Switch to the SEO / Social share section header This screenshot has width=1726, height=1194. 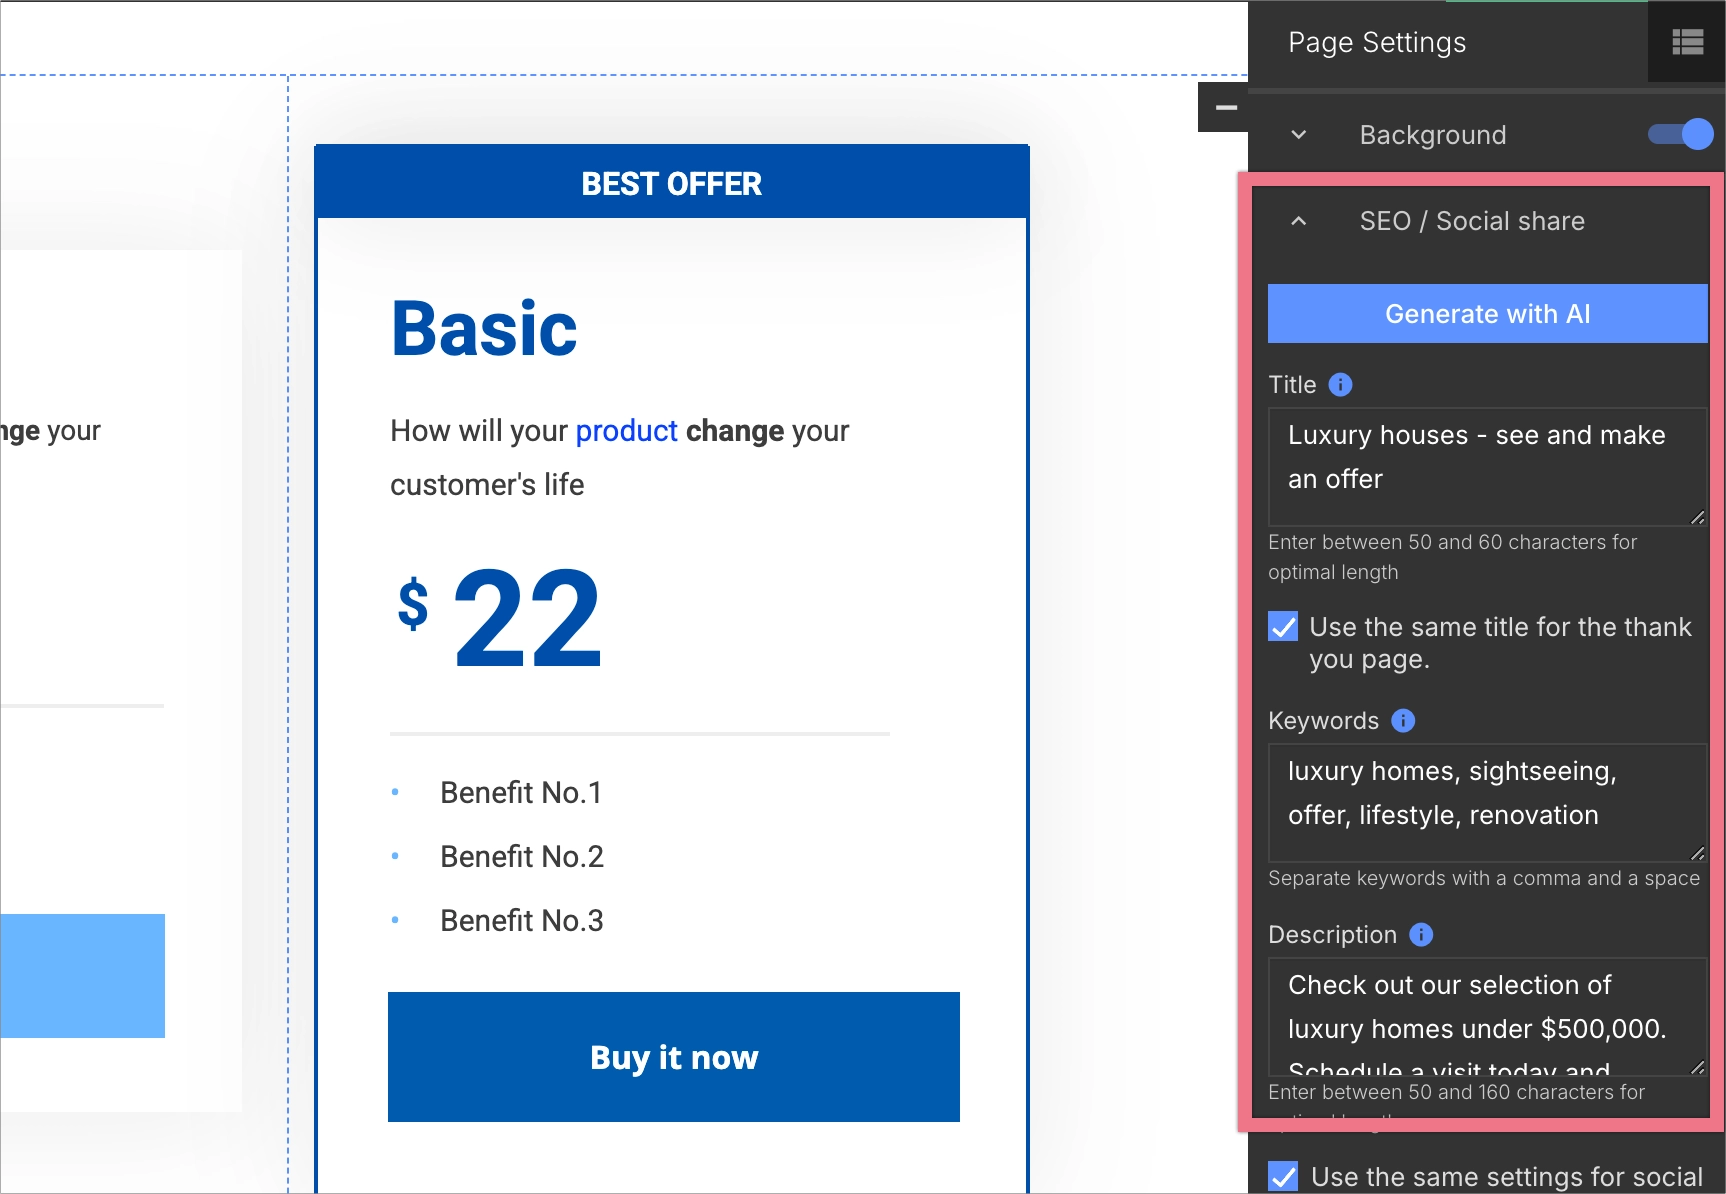pyautogui.click(x=1471, y=221)
